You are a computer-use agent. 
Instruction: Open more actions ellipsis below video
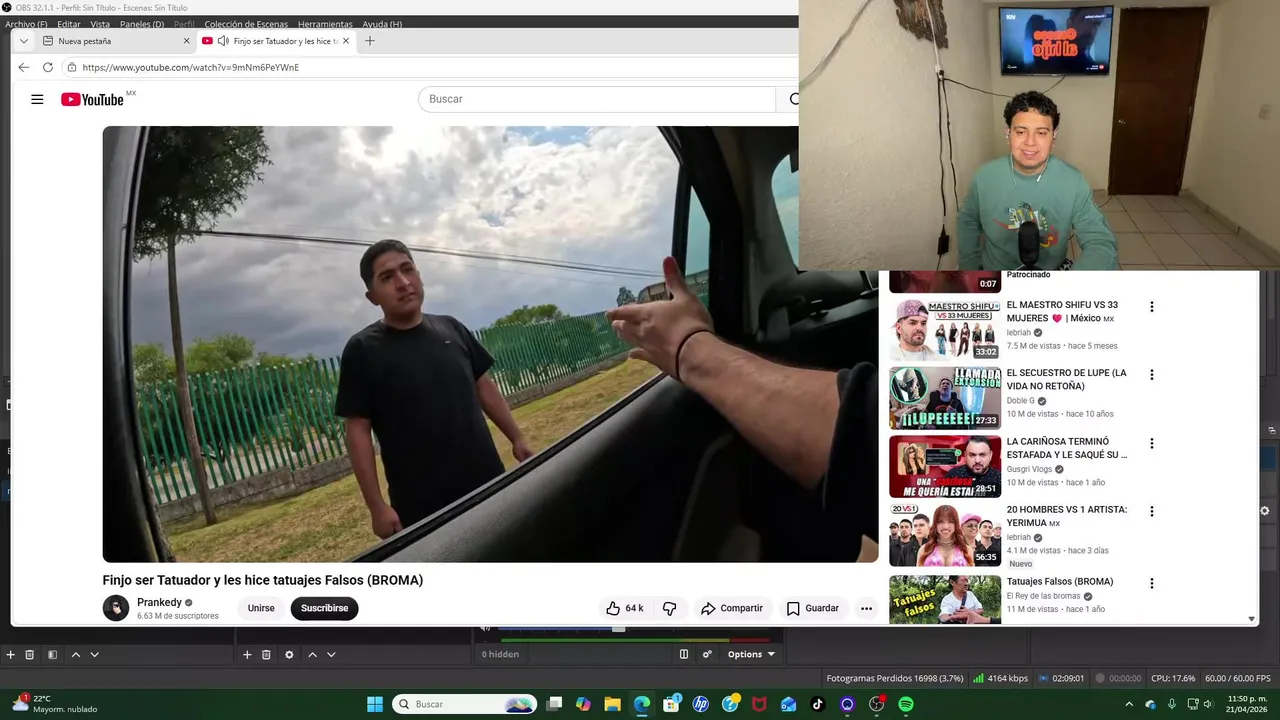click(866, 608)
